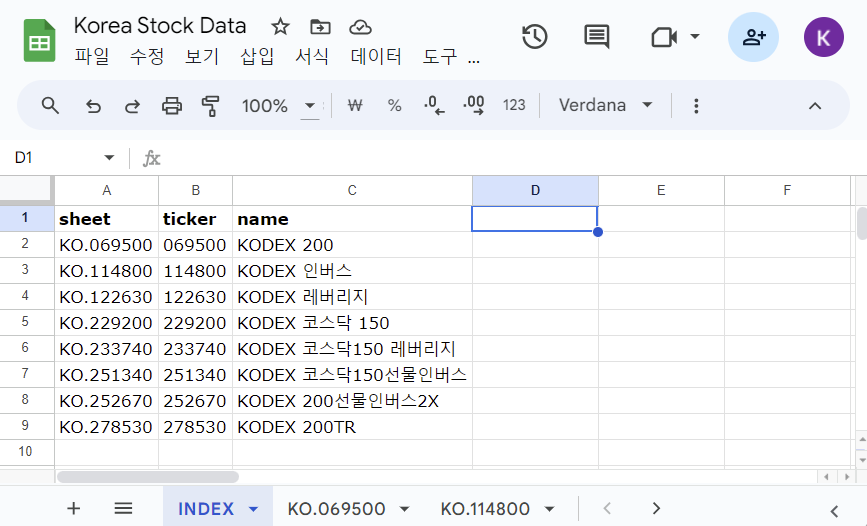Image resolution: width=867 pixels, height=526 pixels.
Task: Select cell KODEX 코스닥 150
Action: 352,323
